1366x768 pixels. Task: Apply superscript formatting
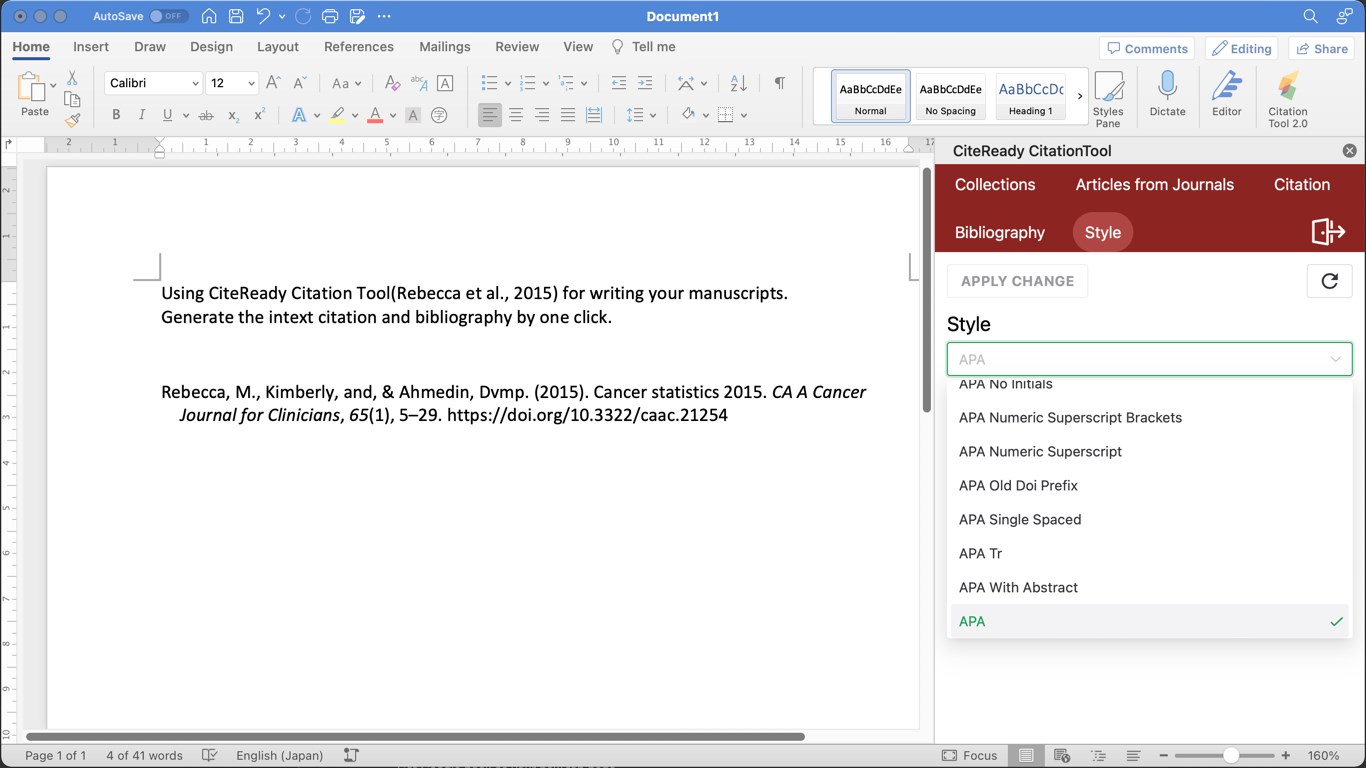coord(259,115)
